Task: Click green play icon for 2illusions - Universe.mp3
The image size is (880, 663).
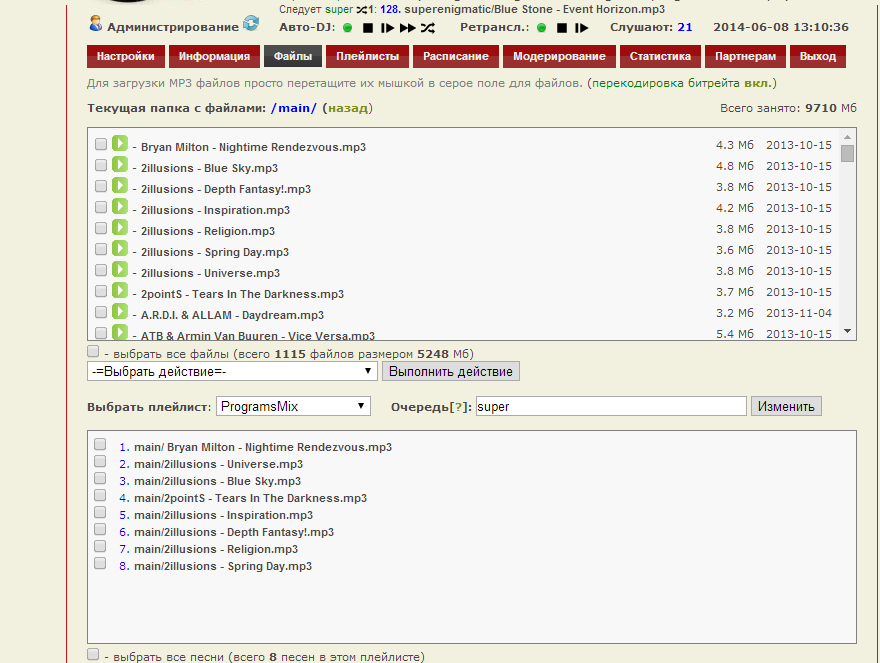Action: (120, 270)
